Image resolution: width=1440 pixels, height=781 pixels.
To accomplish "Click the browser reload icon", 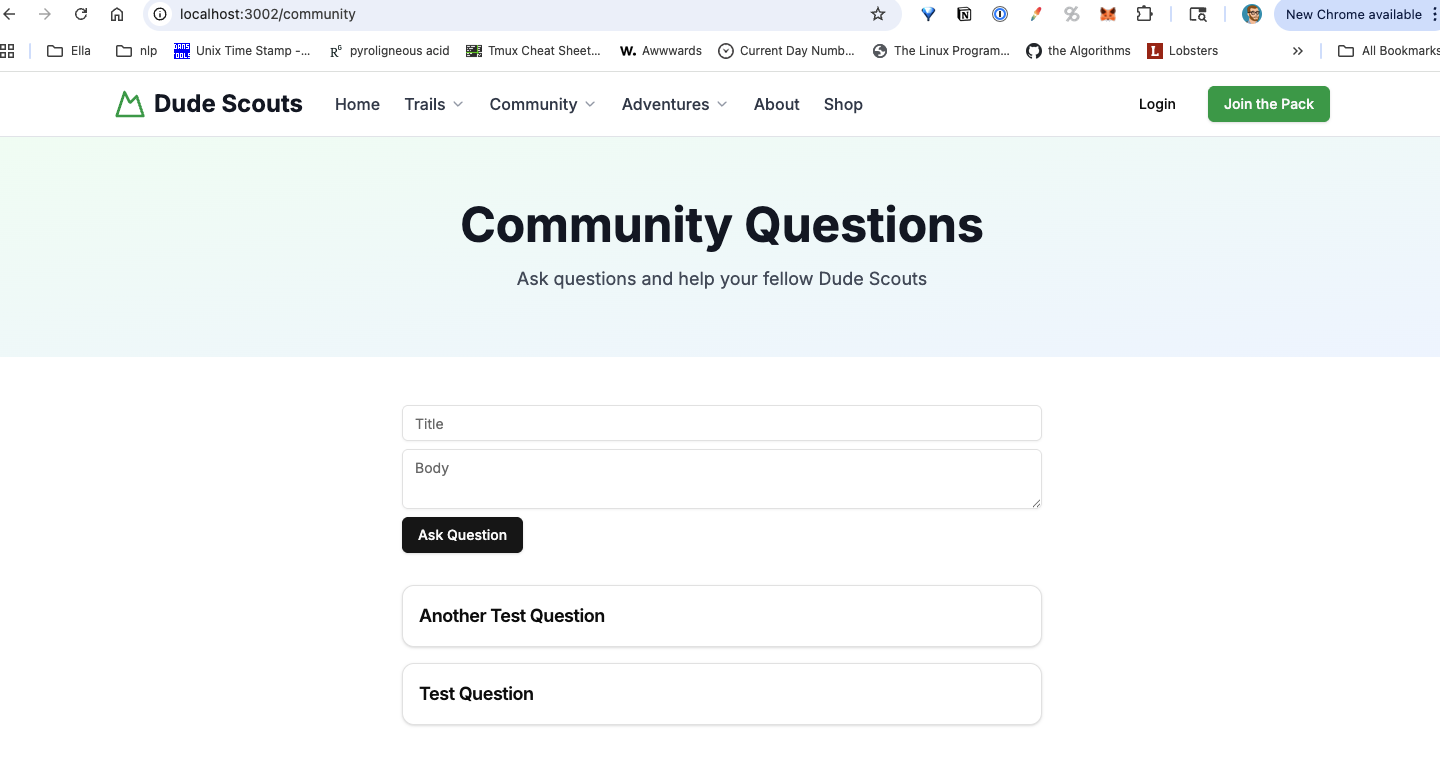I will point(81,14).
